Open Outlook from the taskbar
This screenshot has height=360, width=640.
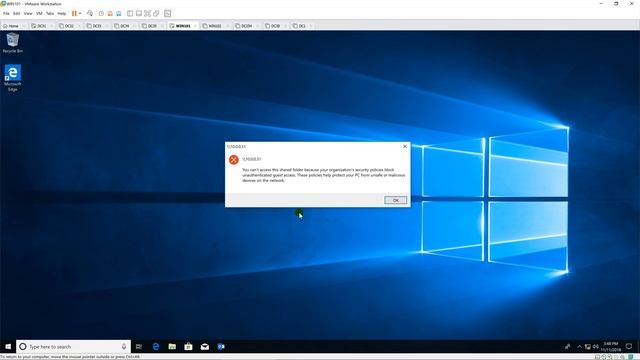point(221,347)
